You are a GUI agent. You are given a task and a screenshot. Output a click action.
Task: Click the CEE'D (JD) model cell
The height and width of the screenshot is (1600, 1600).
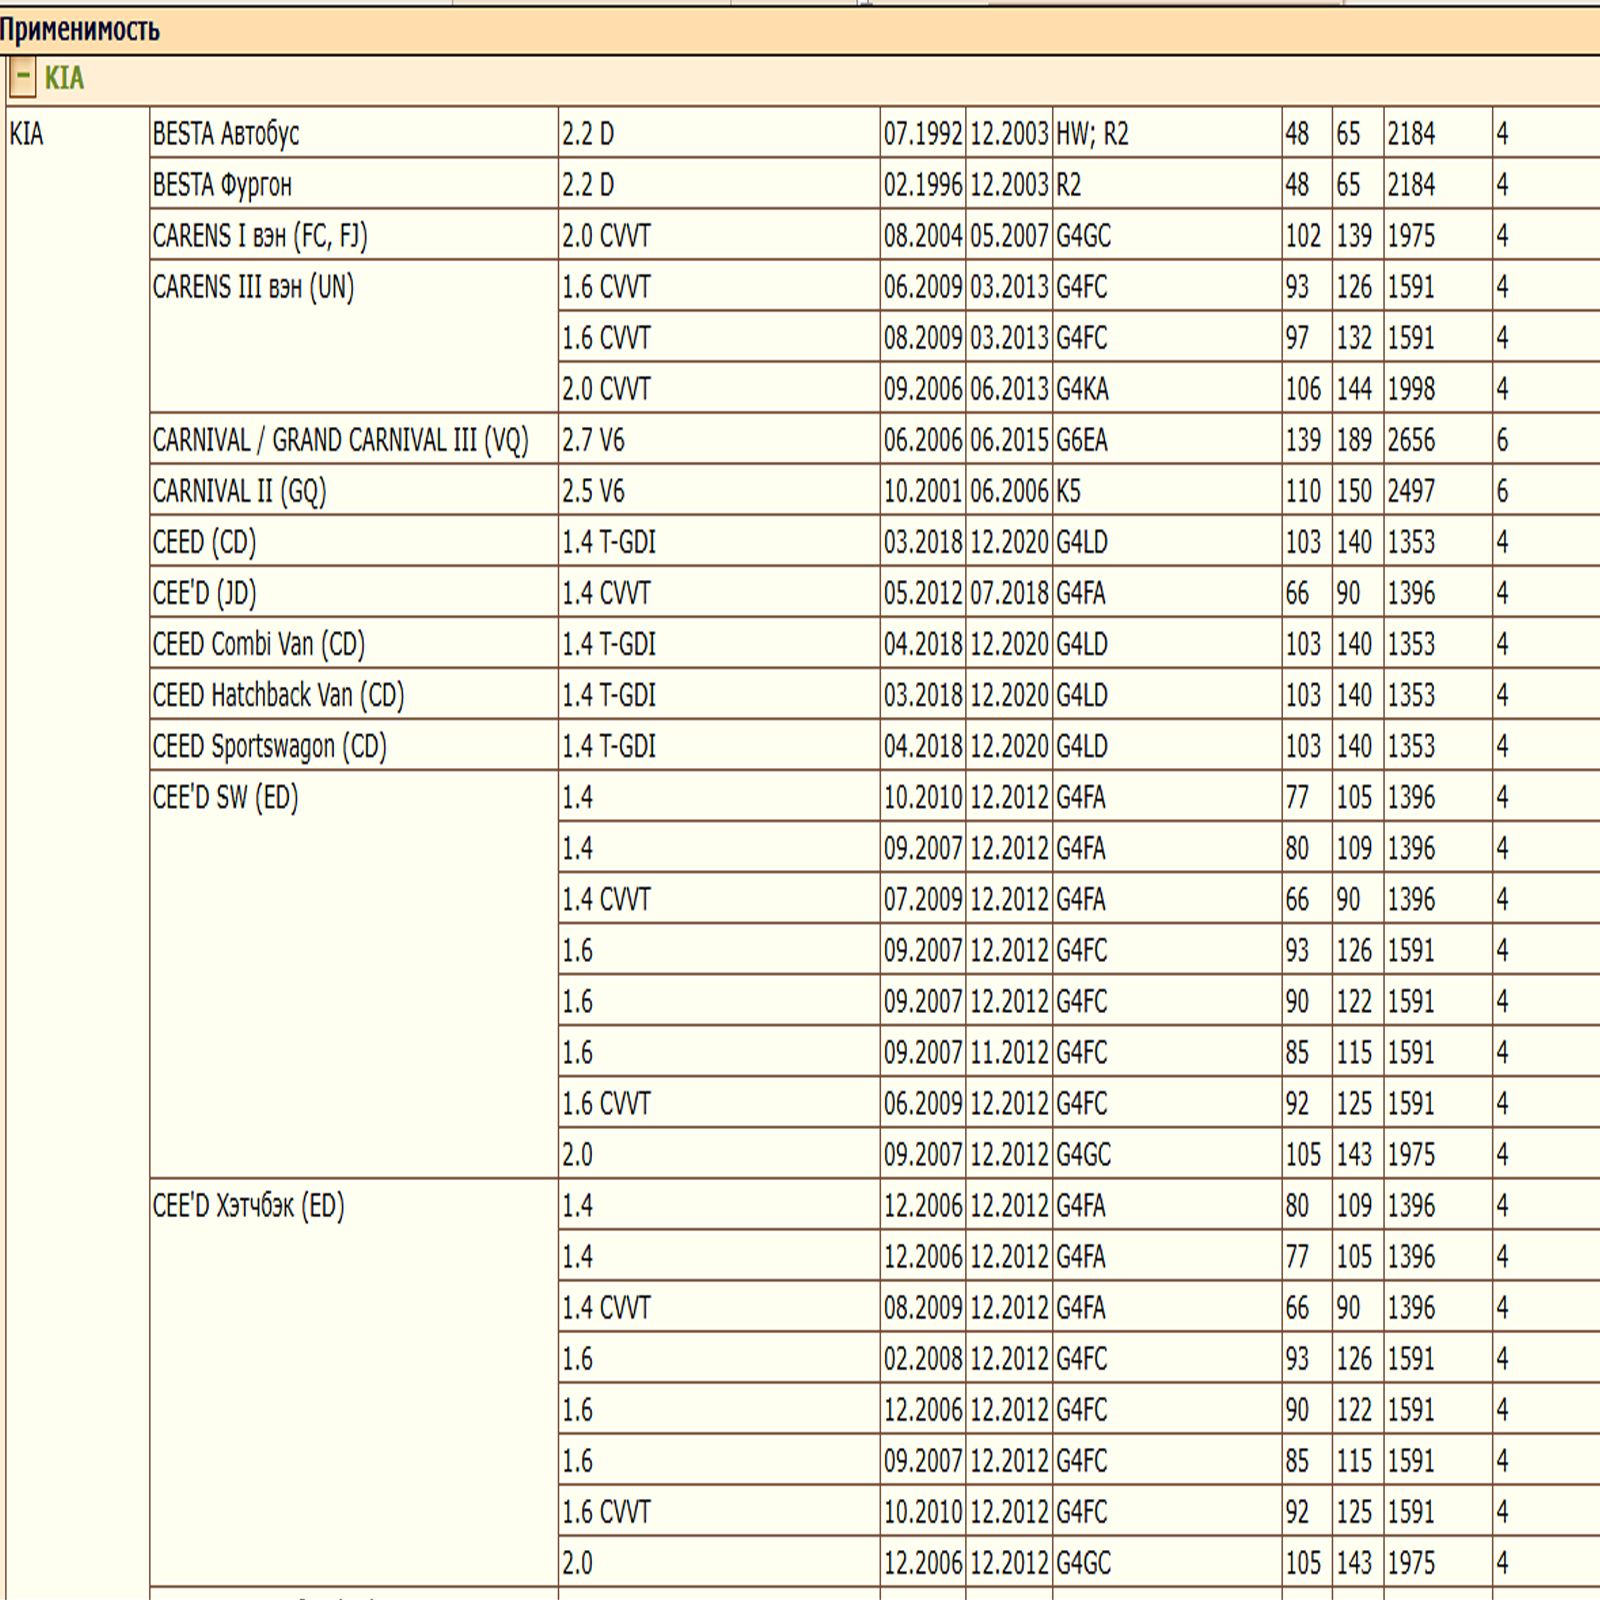click(x=204, y=593)
